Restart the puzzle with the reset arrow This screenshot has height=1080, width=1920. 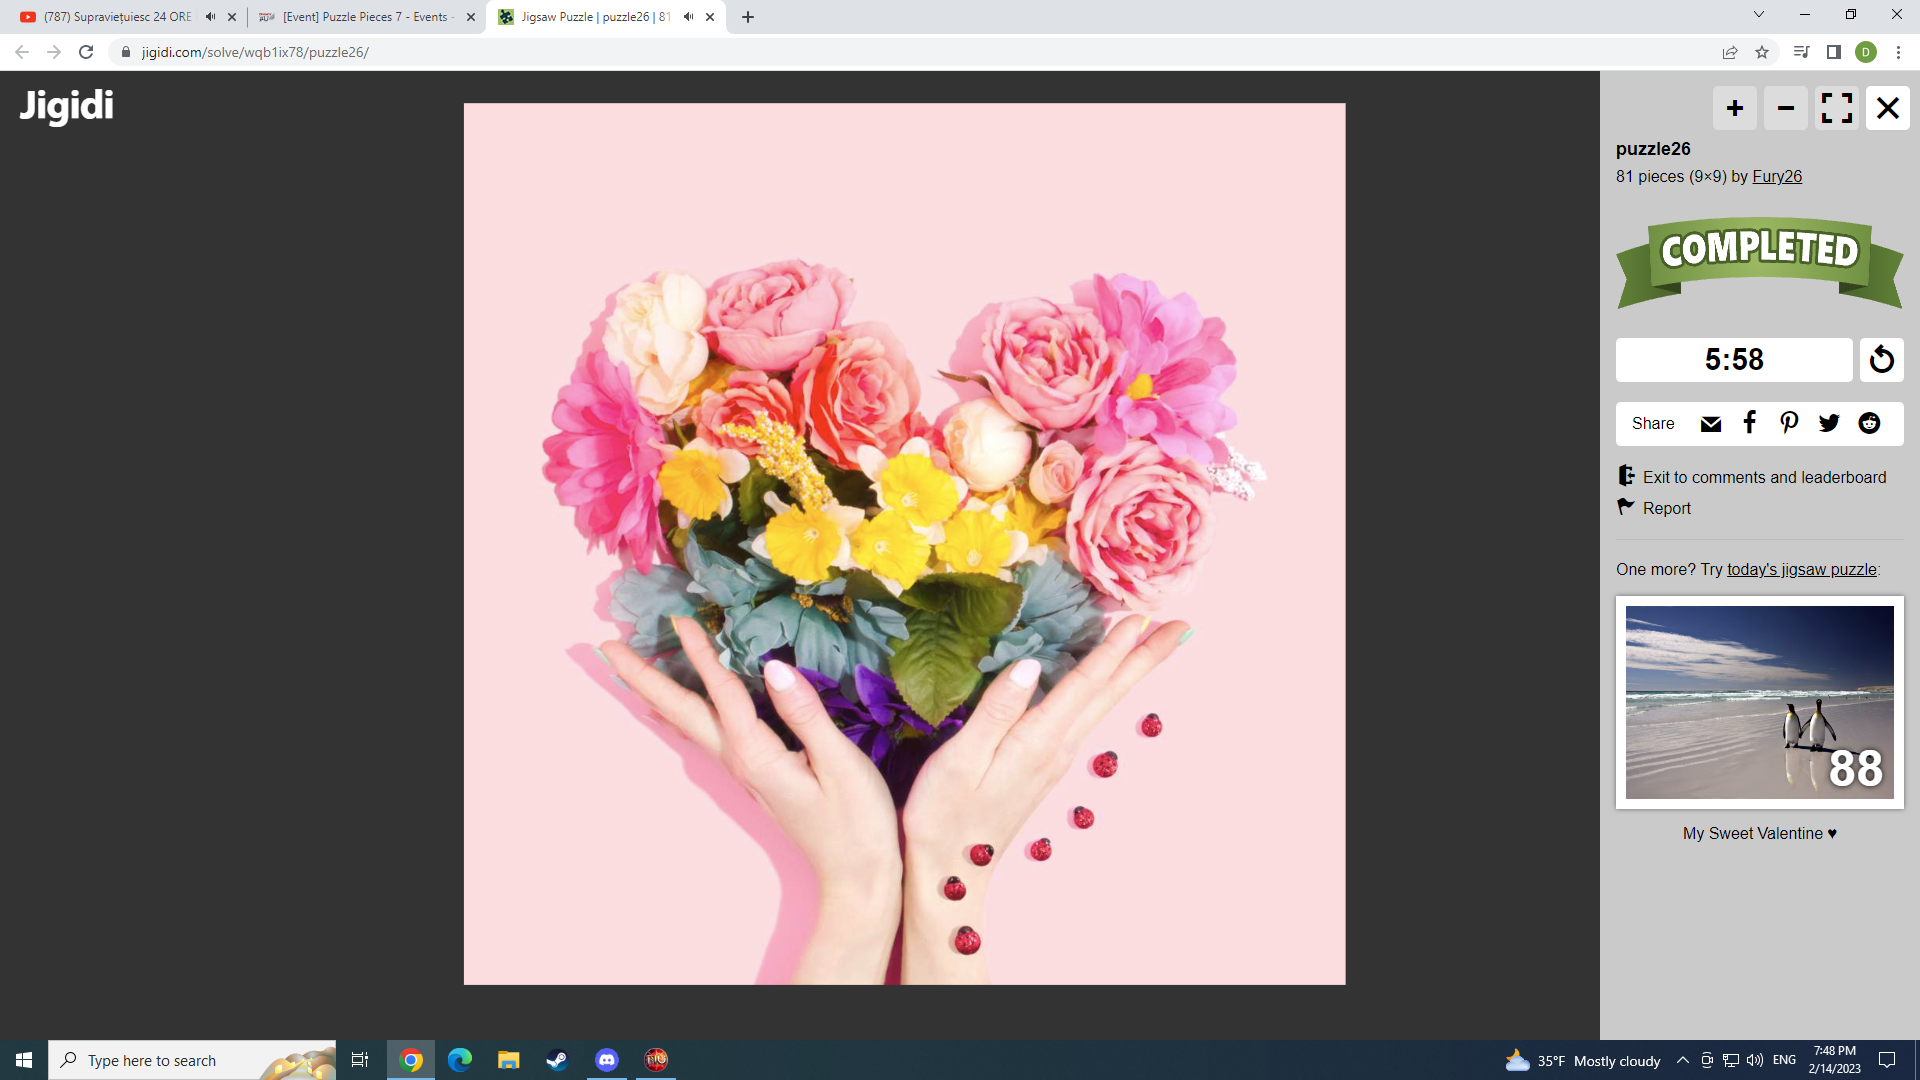[1881, 360]
